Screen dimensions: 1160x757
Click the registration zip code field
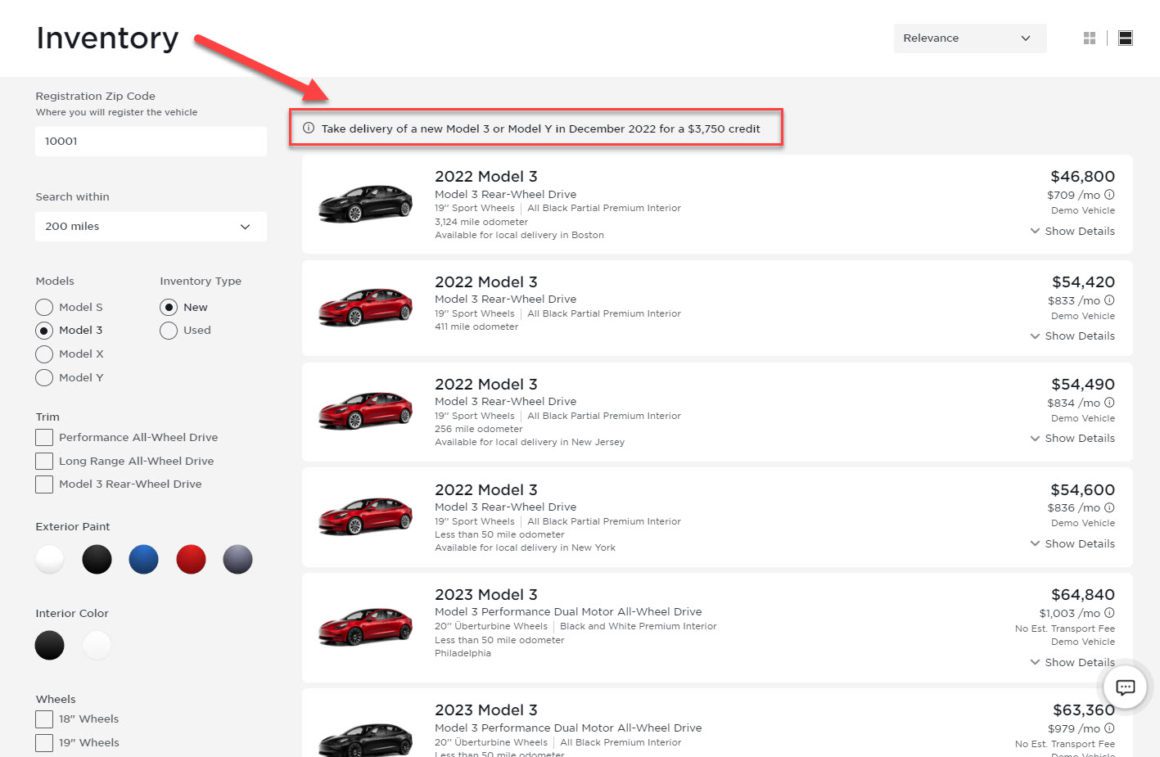pos(151,141)
